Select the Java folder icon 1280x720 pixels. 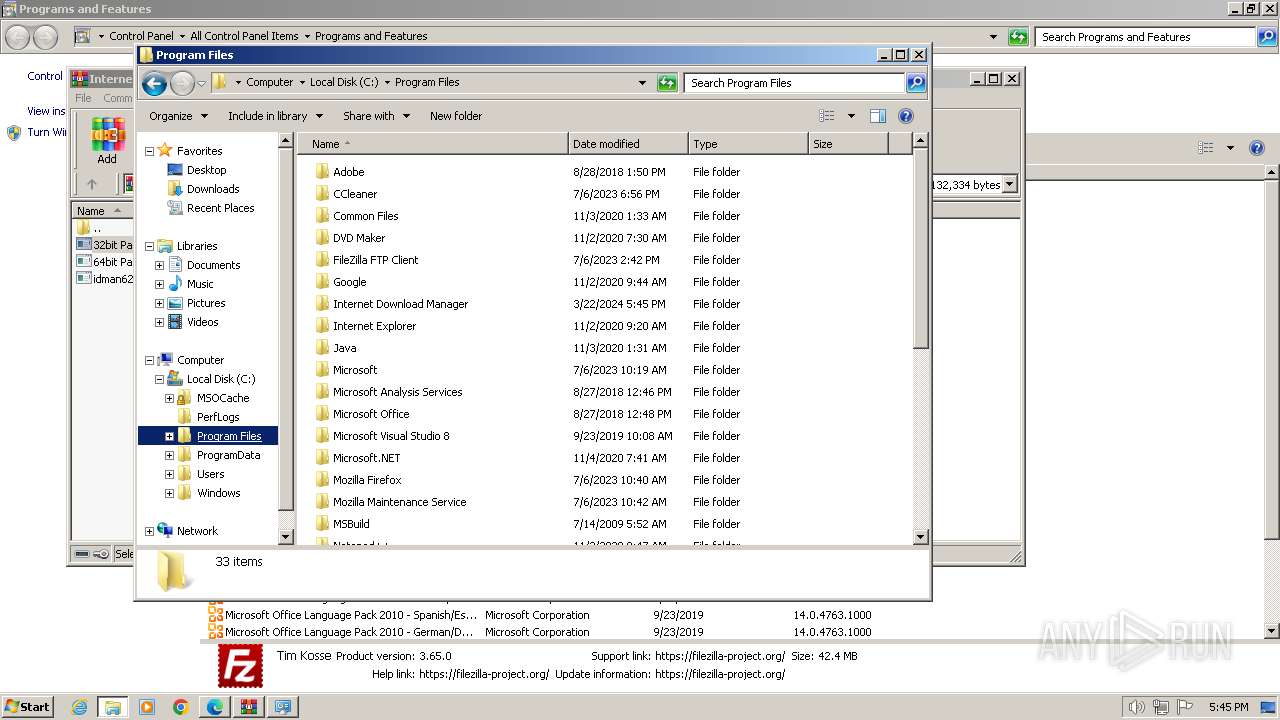(x=322, y=348)
